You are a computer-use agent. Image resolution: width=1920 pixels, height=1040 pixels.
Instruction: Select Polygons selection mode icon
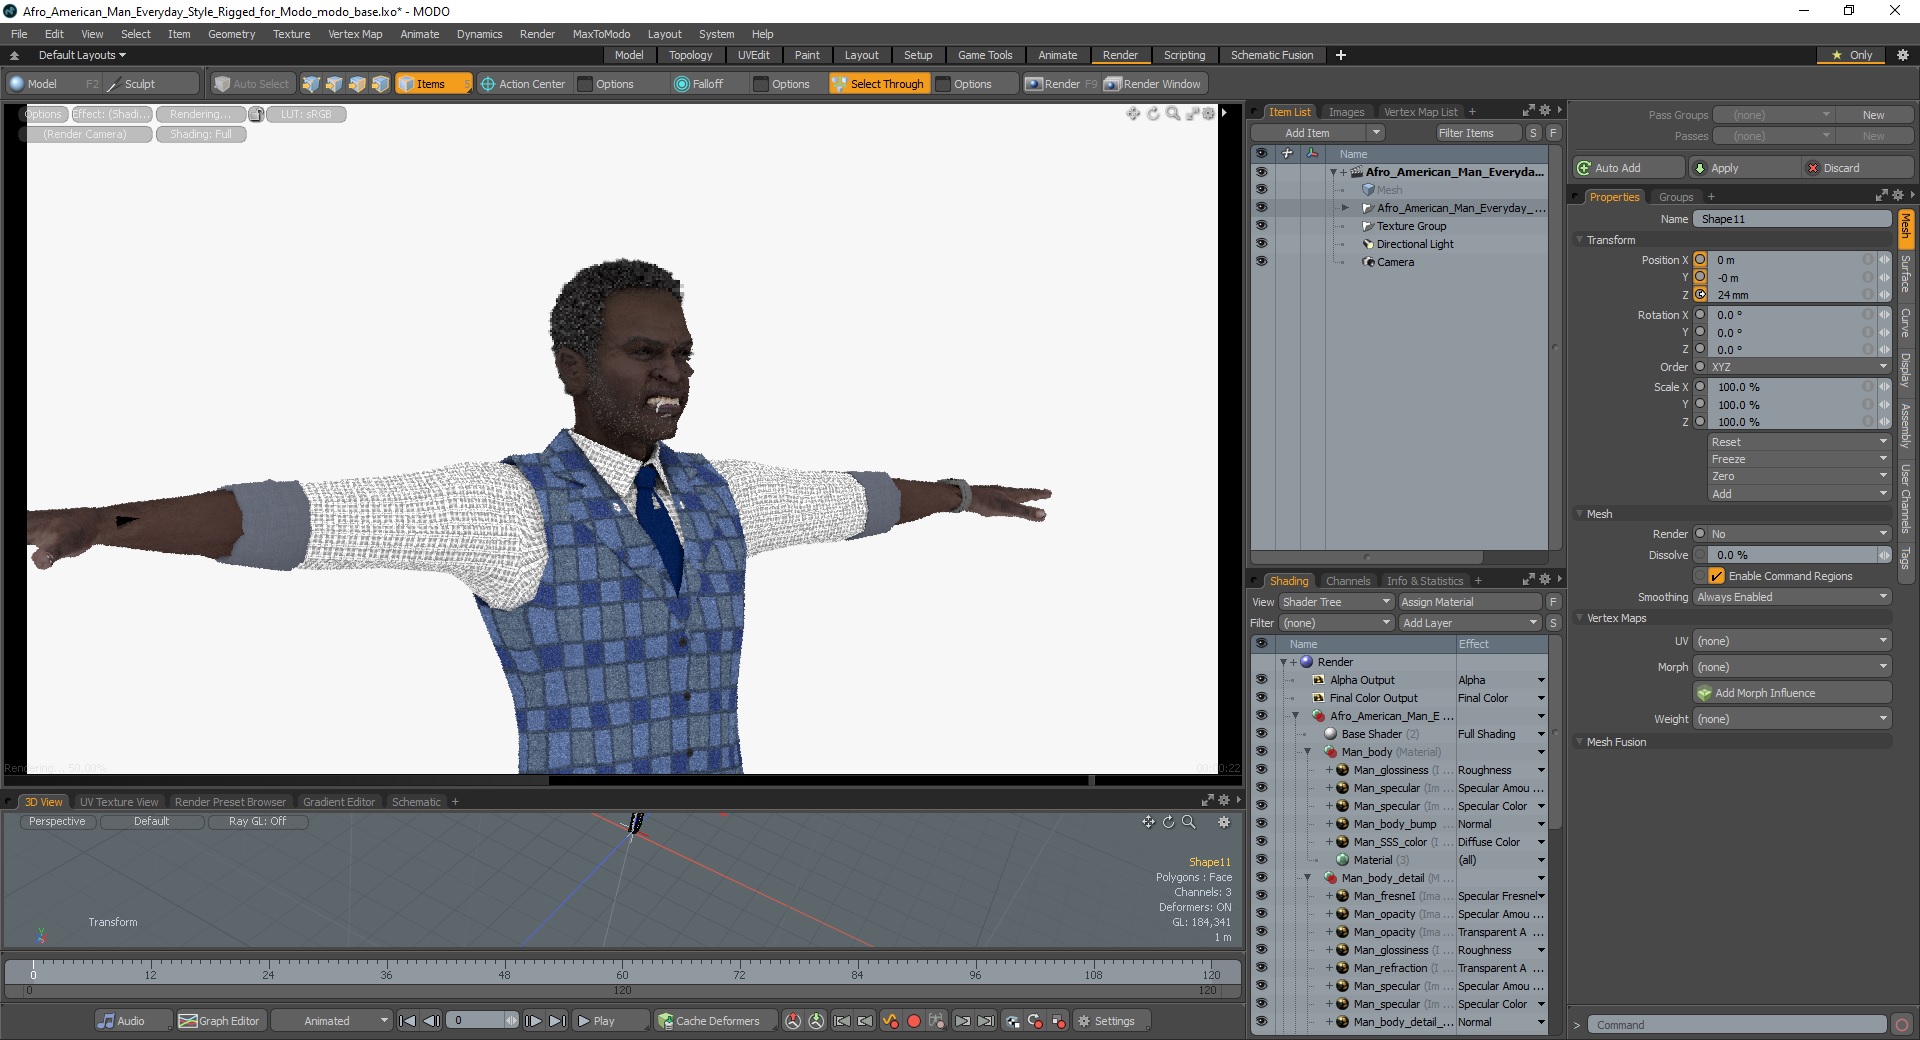tap(357, 84)
